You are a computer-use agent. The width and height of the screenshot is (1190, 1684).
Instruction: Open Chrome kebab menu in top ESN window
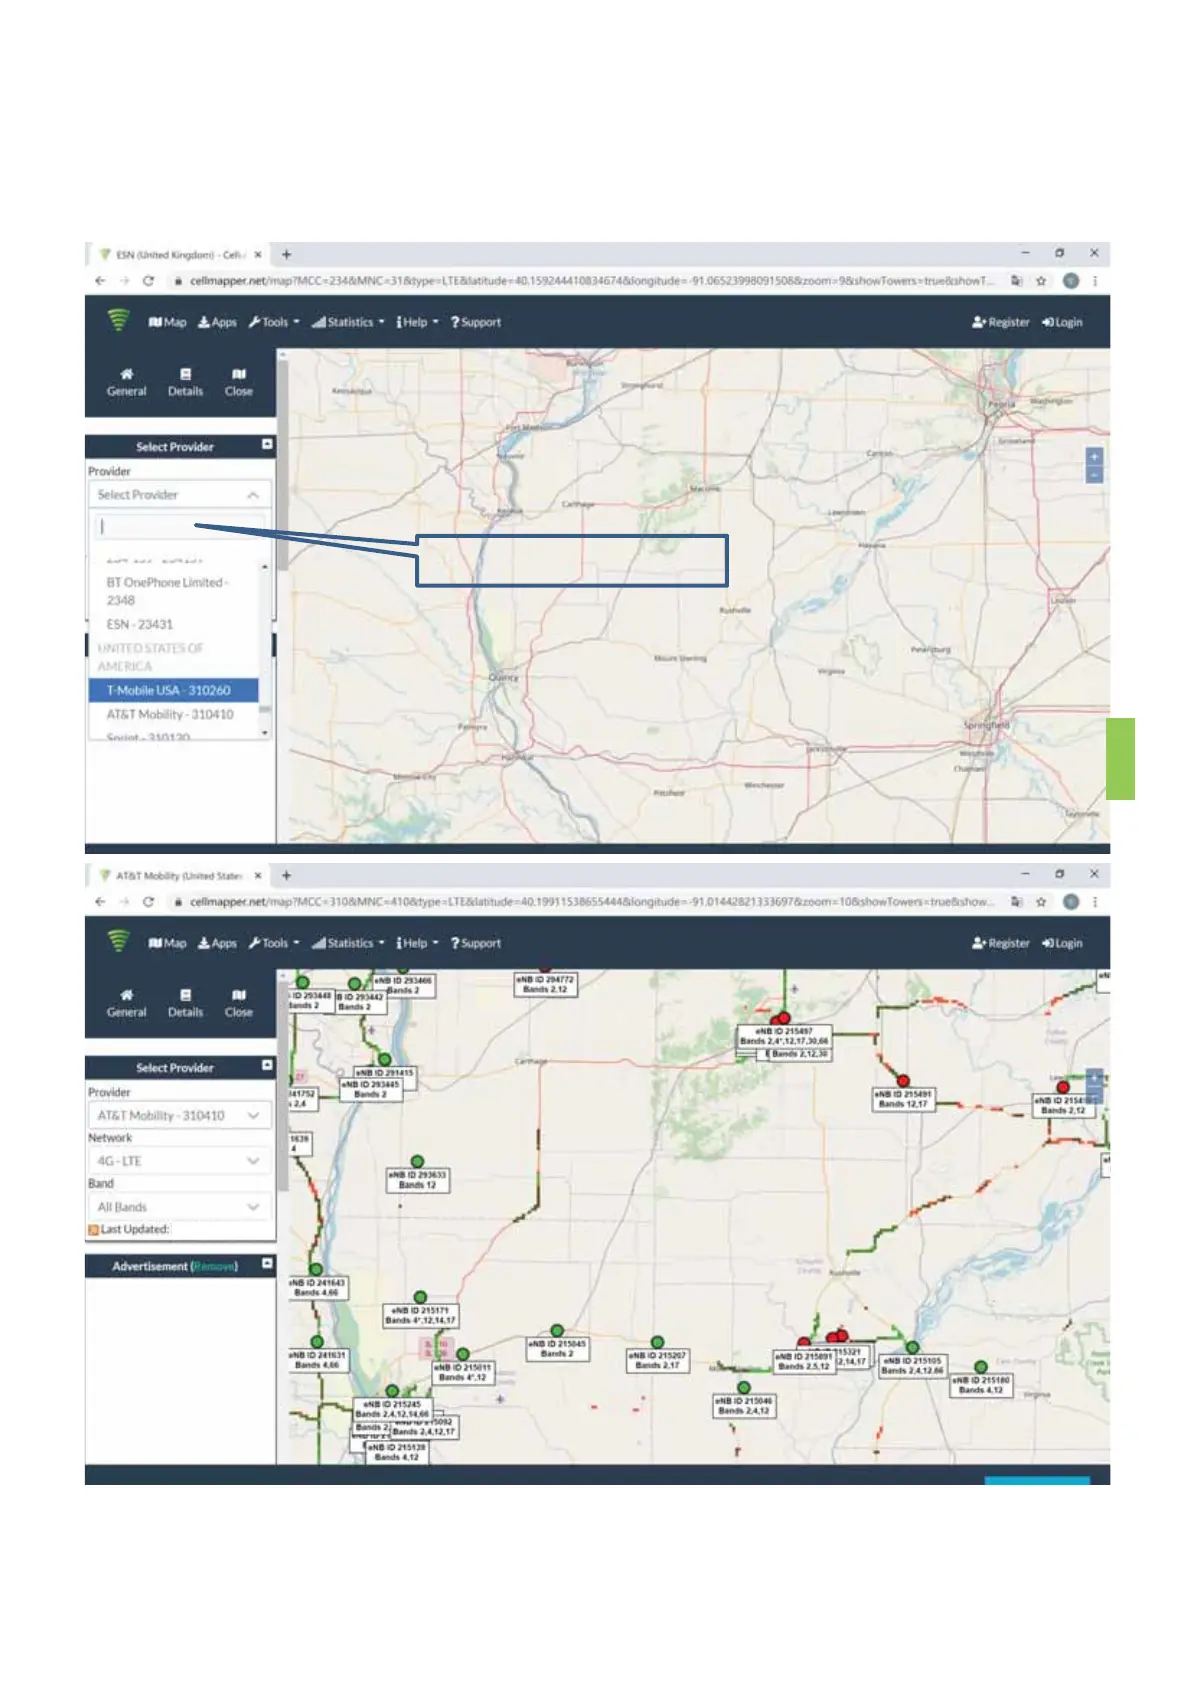point(1095,281)
